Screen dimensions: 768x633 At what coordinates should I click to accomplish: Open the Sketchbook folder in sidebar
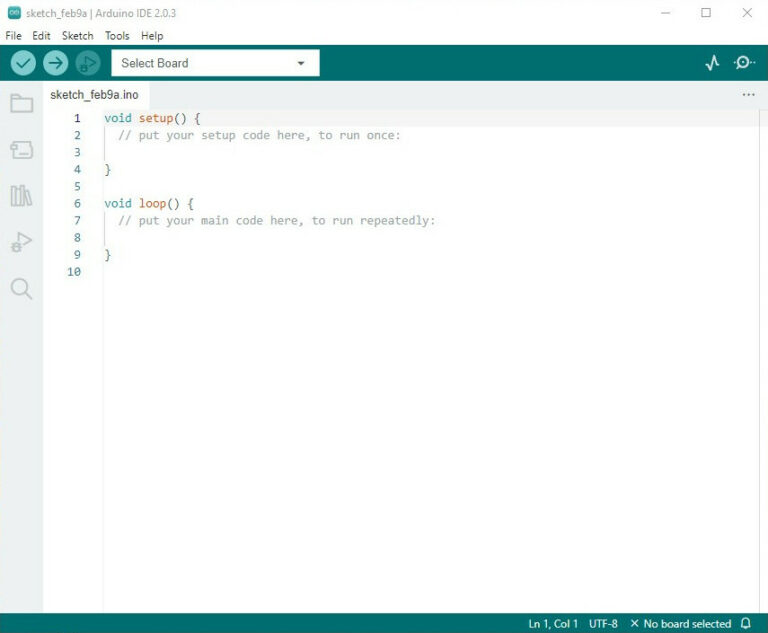[21, 103]
